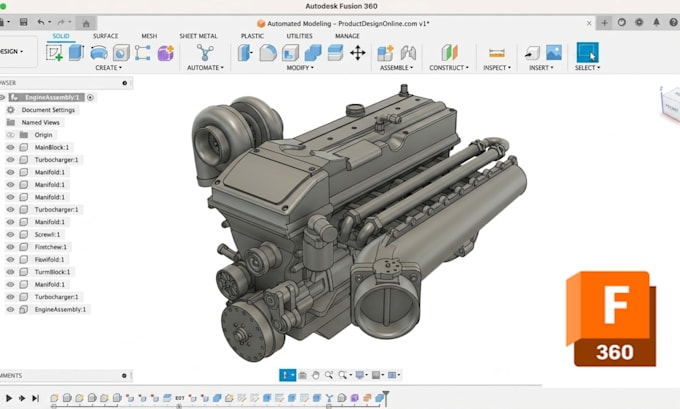
Task: Open the AUTOMATE dropdown menu
Action: 205,68
